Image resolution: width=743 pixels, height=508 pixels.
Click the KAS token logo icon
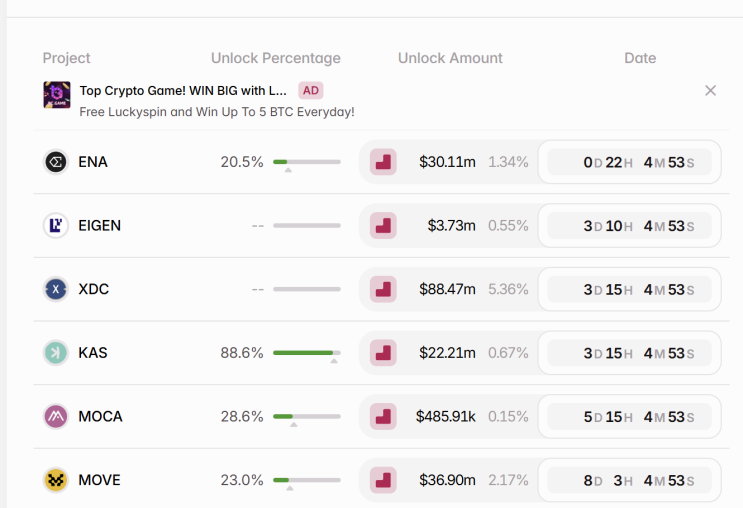(x=56, y=352)
